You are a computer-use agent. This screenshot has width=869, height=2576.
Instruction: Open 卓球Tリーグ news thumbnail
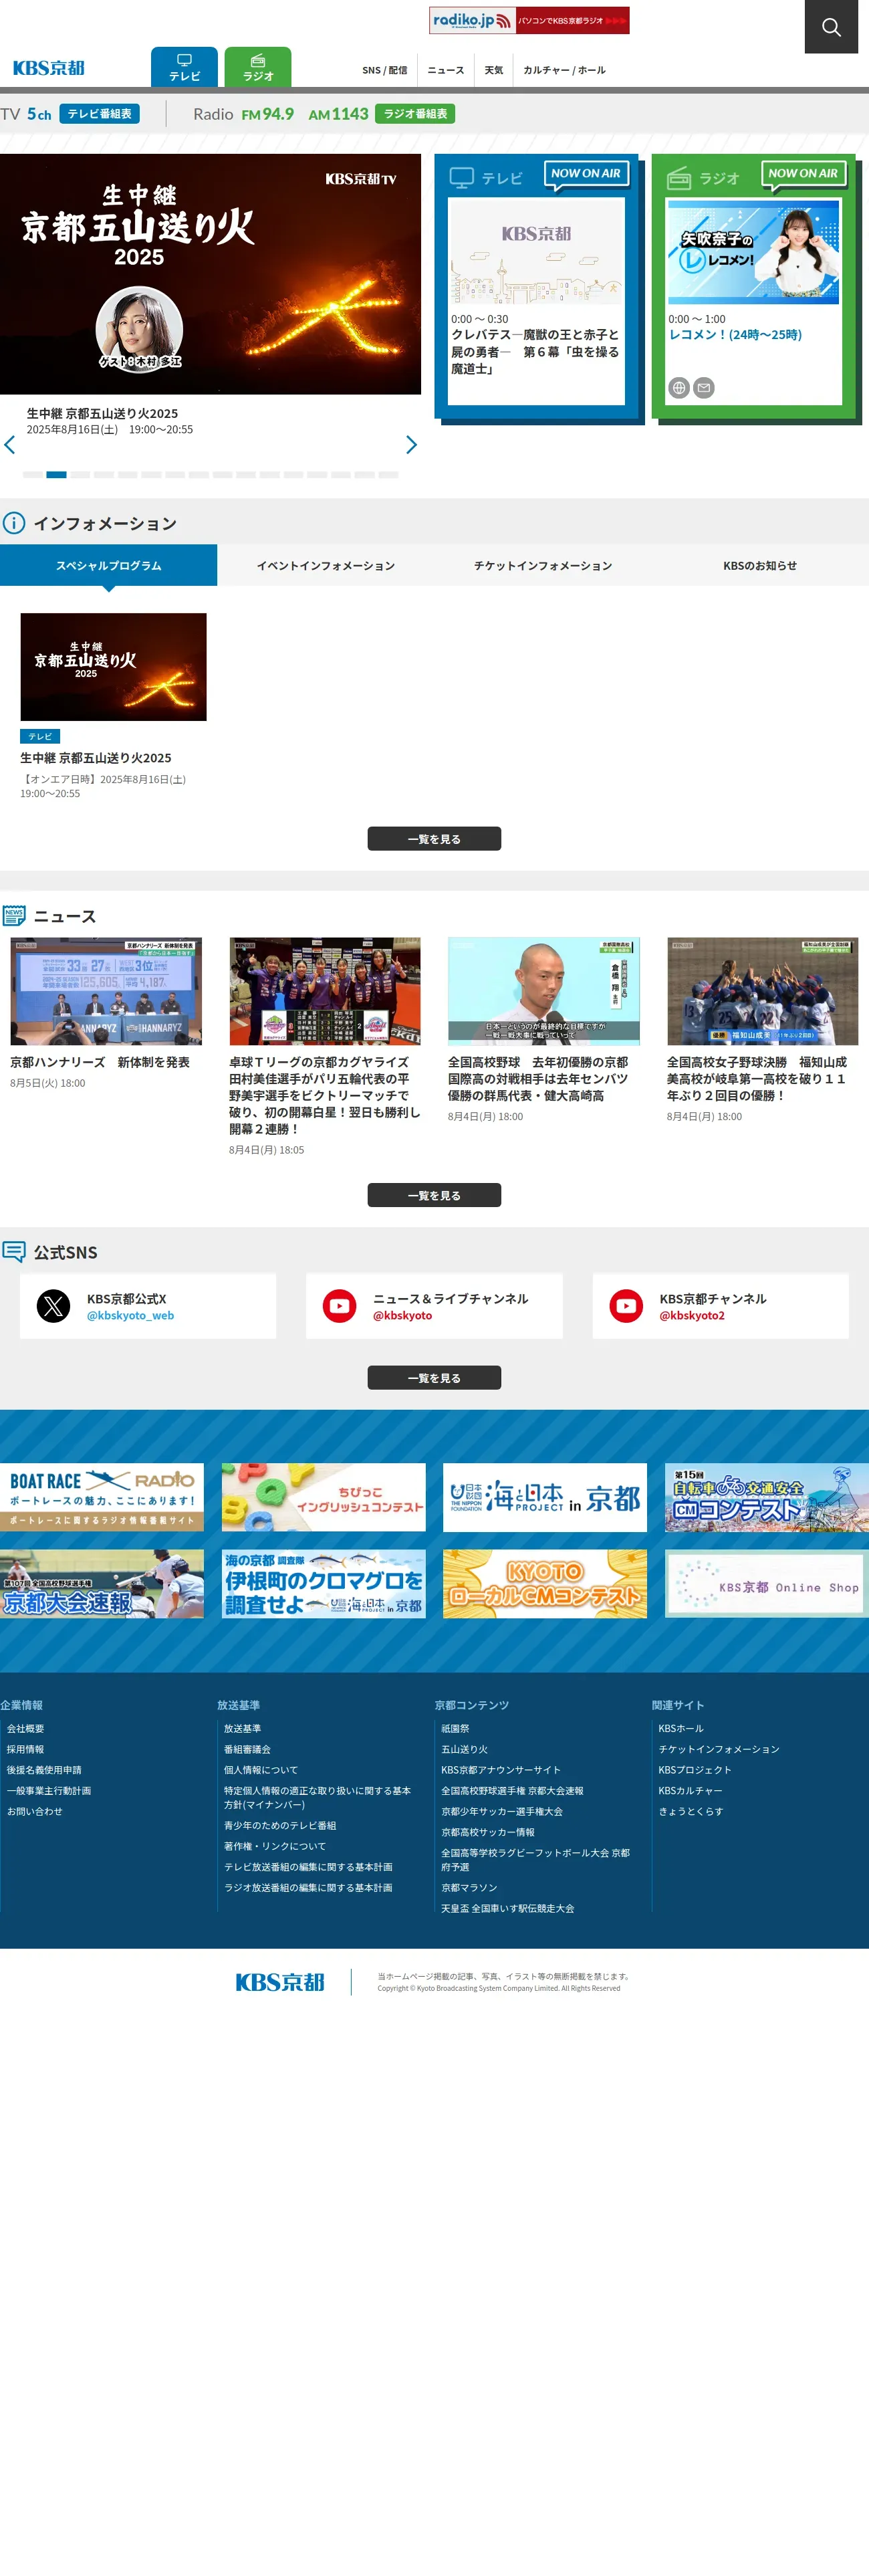point(325,991)
